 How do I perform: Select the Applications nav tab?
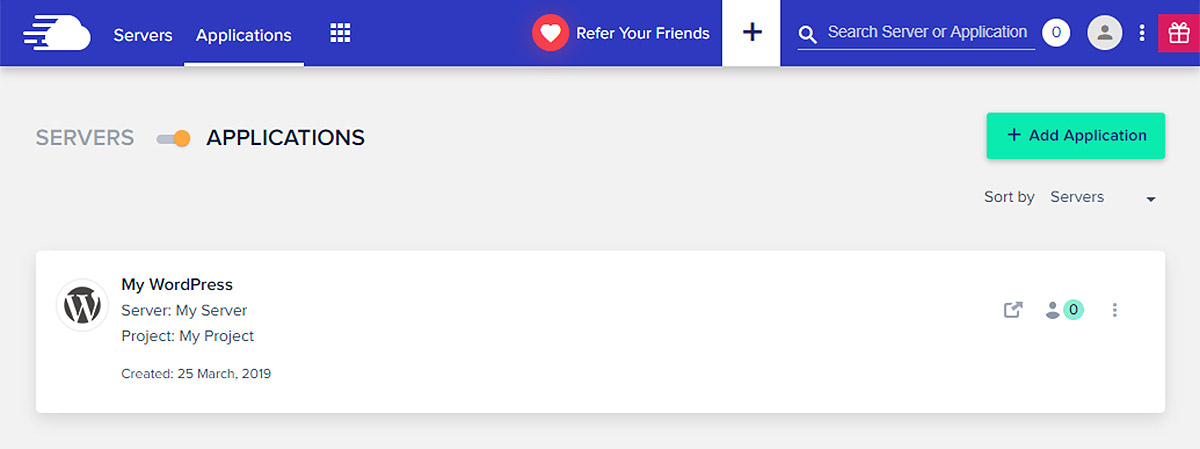click(244, 35)
